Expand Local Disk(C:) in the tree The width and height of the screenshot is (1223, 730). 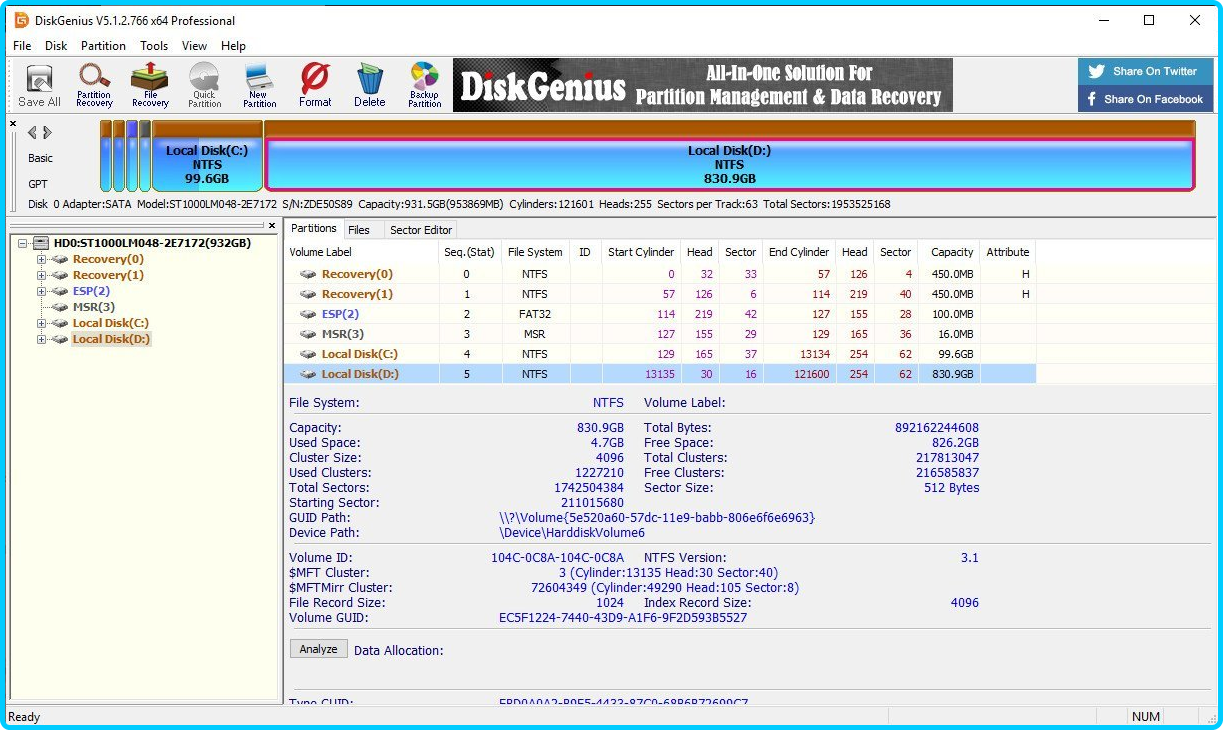[41, 323]
